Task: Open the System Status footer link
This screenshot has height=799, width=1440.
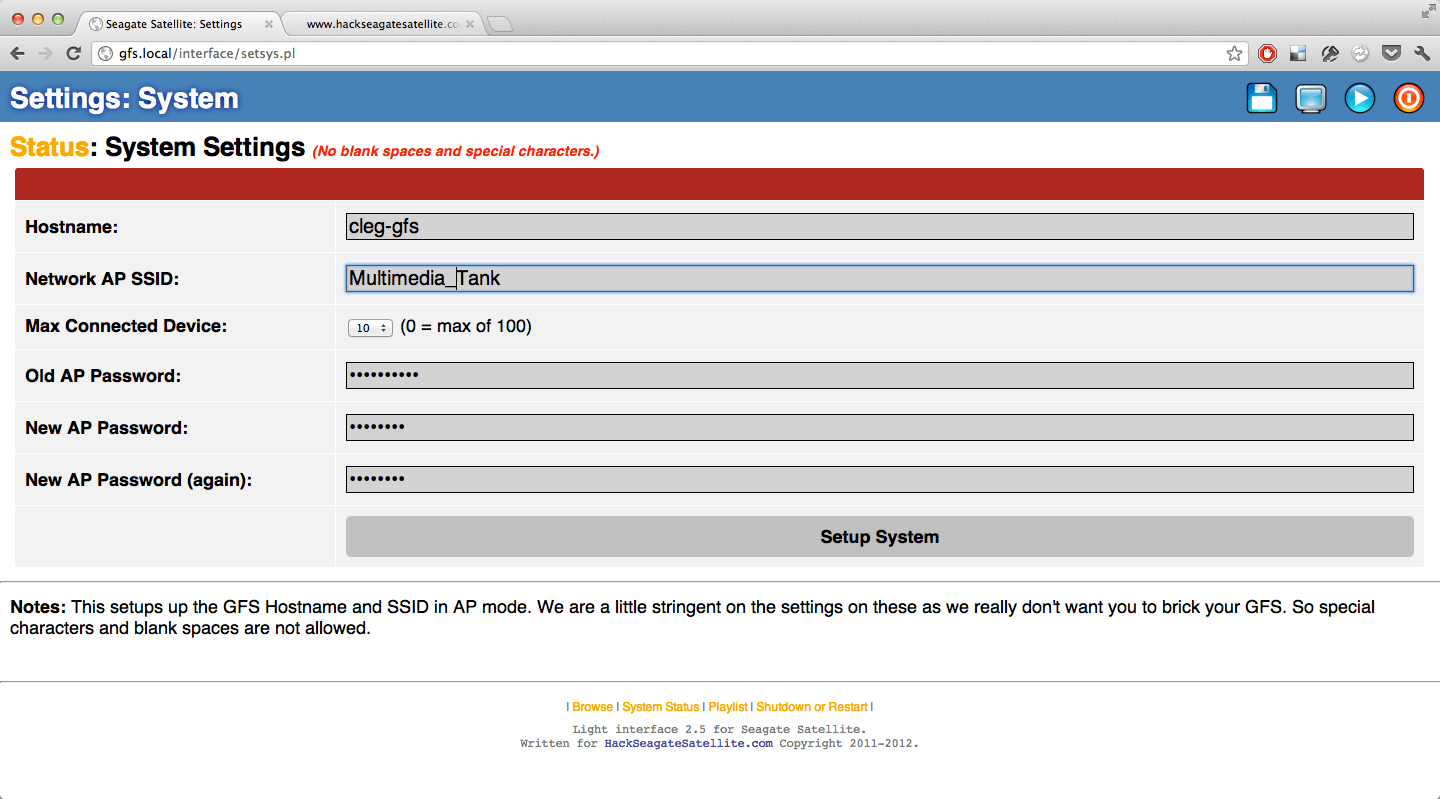Action: click(x=660, y=707)
